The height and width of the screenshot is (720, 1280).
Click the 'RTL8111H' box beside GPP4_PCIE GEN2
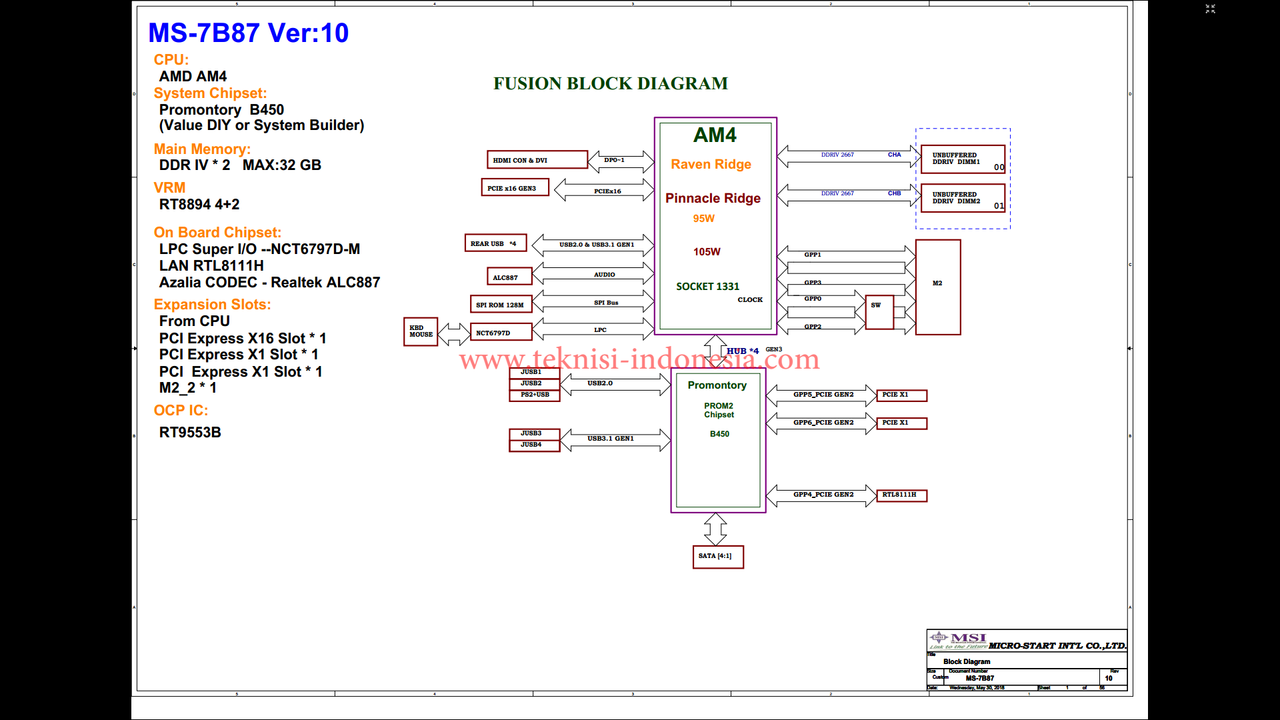(903, 495)
